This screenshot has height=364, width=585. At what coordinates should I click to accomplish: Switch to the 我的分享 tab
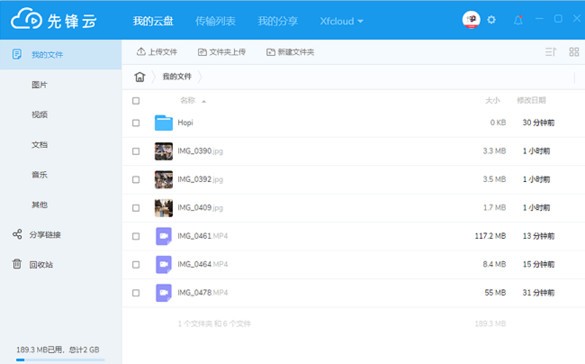click(x=278, y=21)
